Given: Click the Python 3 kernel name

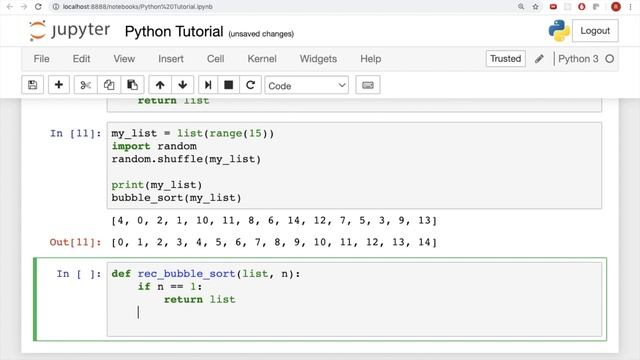Looking at the screenshot, I should pyautogui.click(x=578, y=59).
